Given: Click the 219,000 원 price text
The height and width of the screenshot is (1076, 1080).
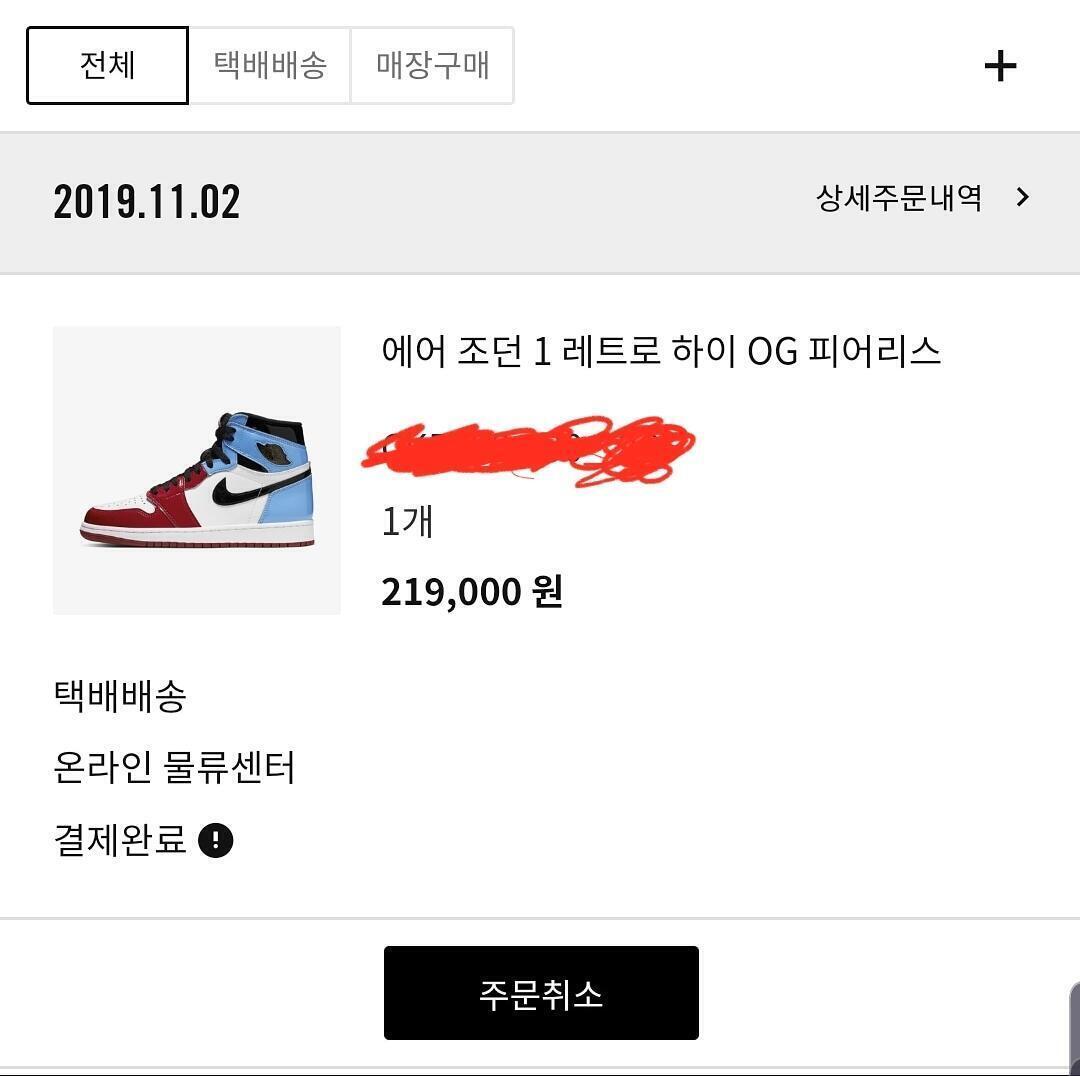Looking at the screenshot, I should tap(472, 592).
